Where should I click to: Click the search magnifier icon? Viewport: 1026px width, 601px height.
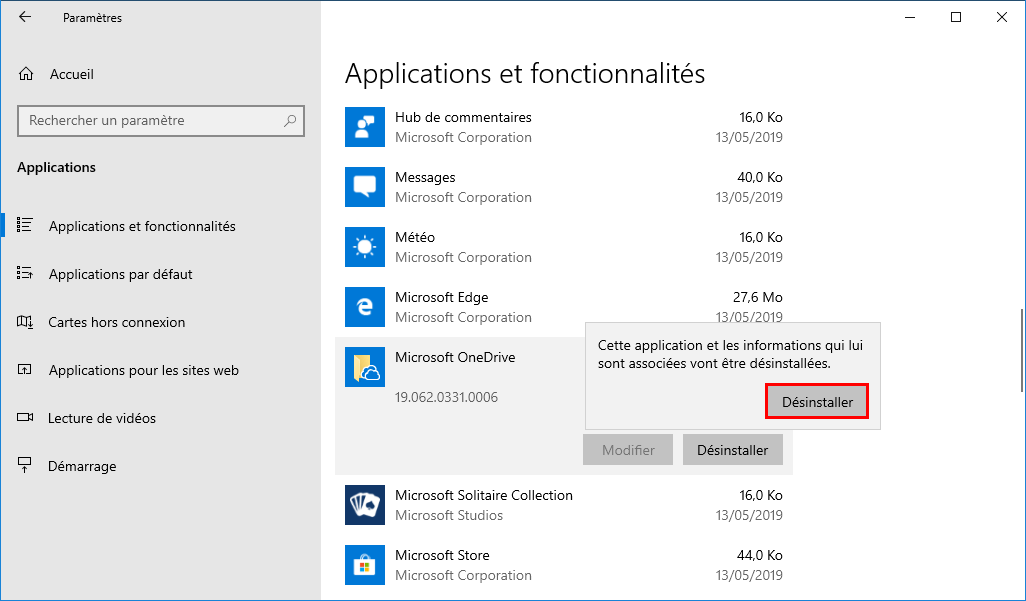coord(290,120)
